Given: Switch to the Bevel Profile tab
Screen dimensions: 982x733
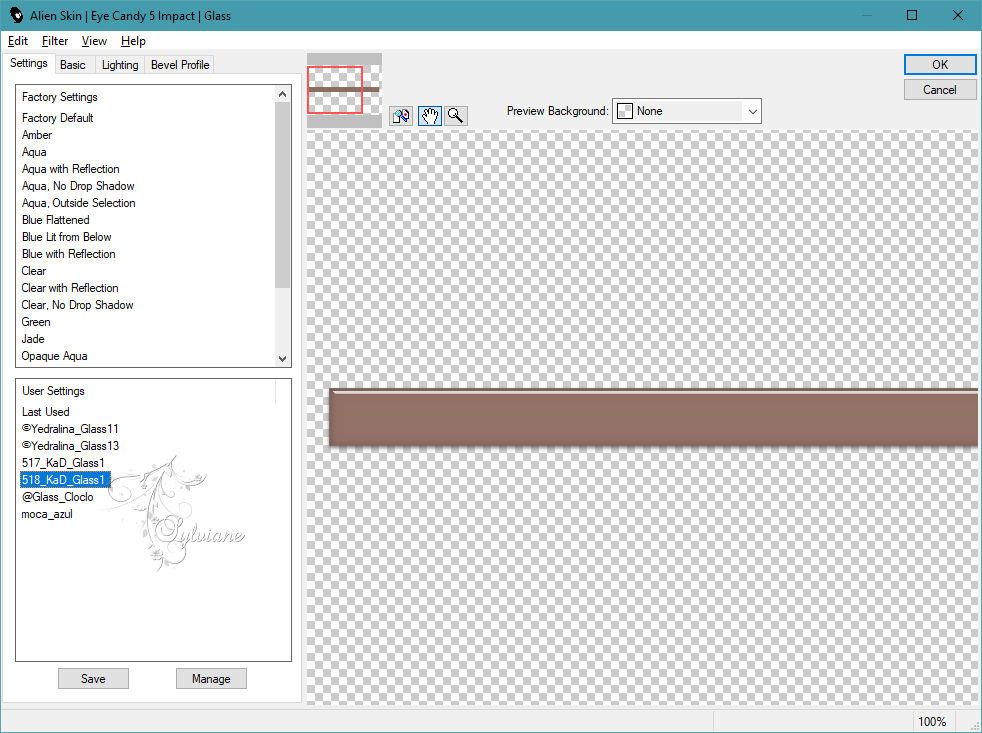Looking at the screenshot, I should tap(180, 65).
